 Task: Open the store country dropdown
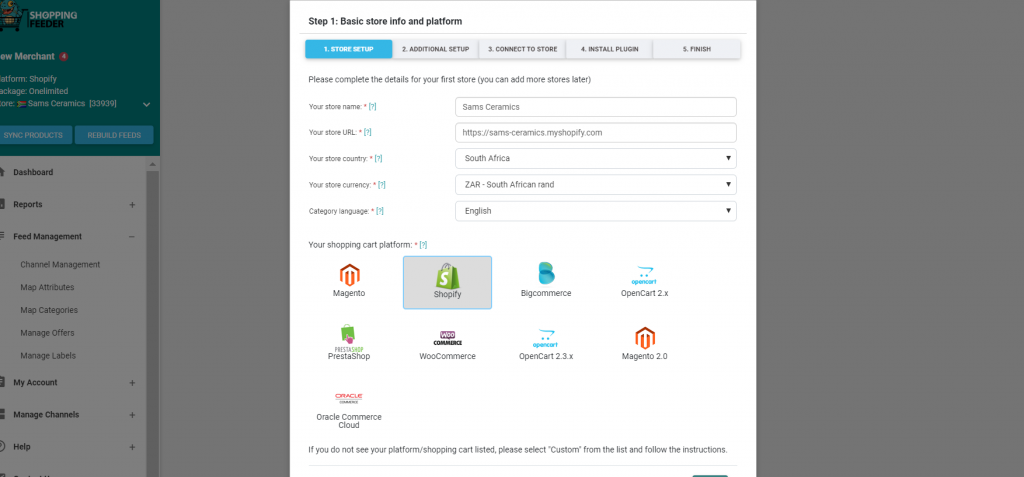[596, 158]
